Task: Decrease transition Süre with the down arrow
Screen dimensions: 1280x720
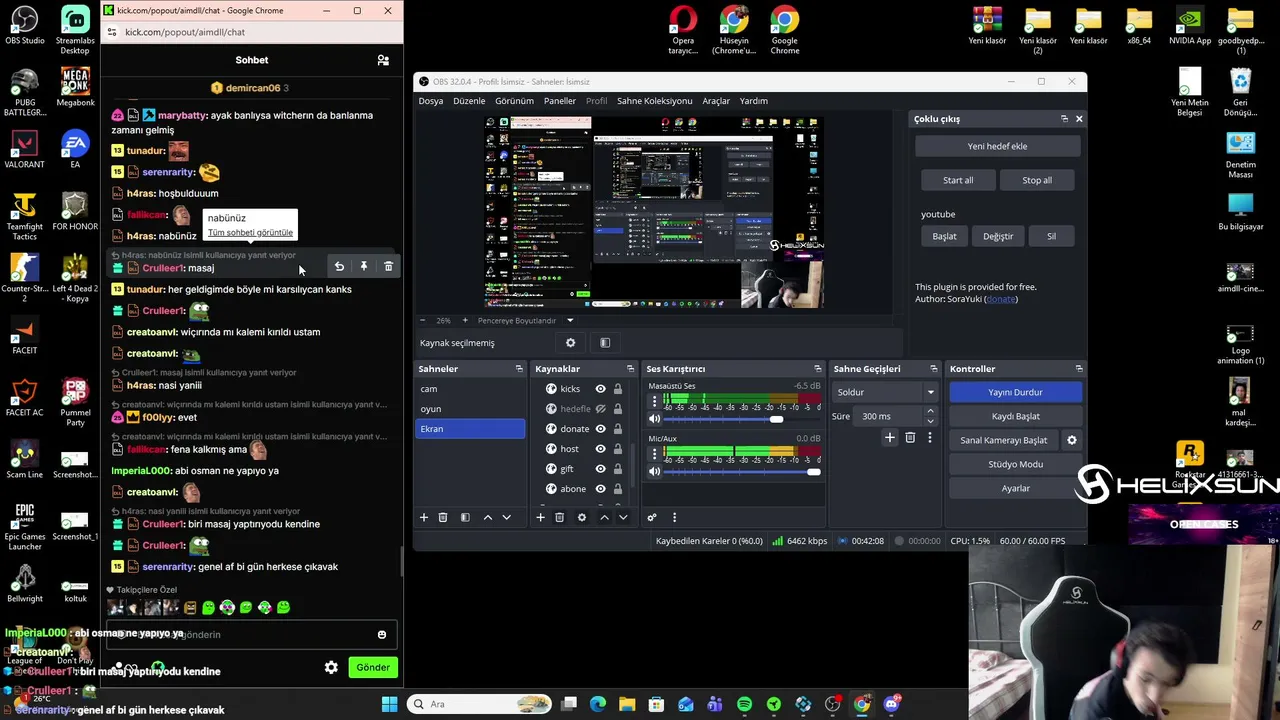Action: pos(930,421)
